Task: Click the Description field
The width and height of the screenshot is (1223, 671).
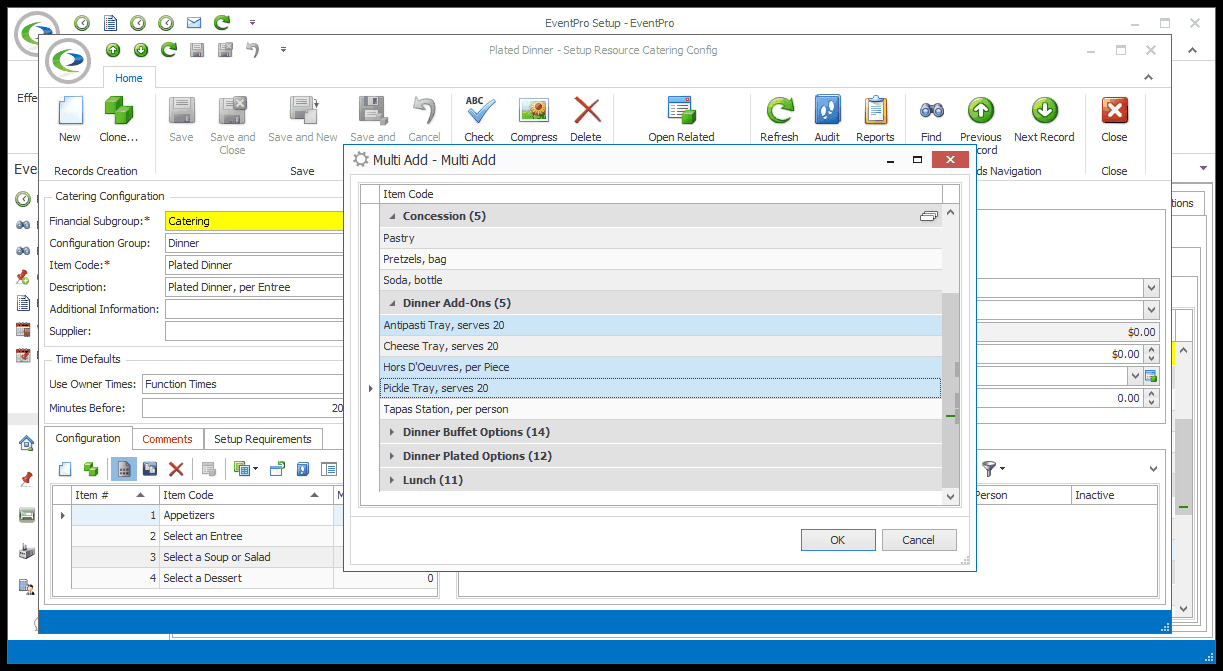Action: 255,287
